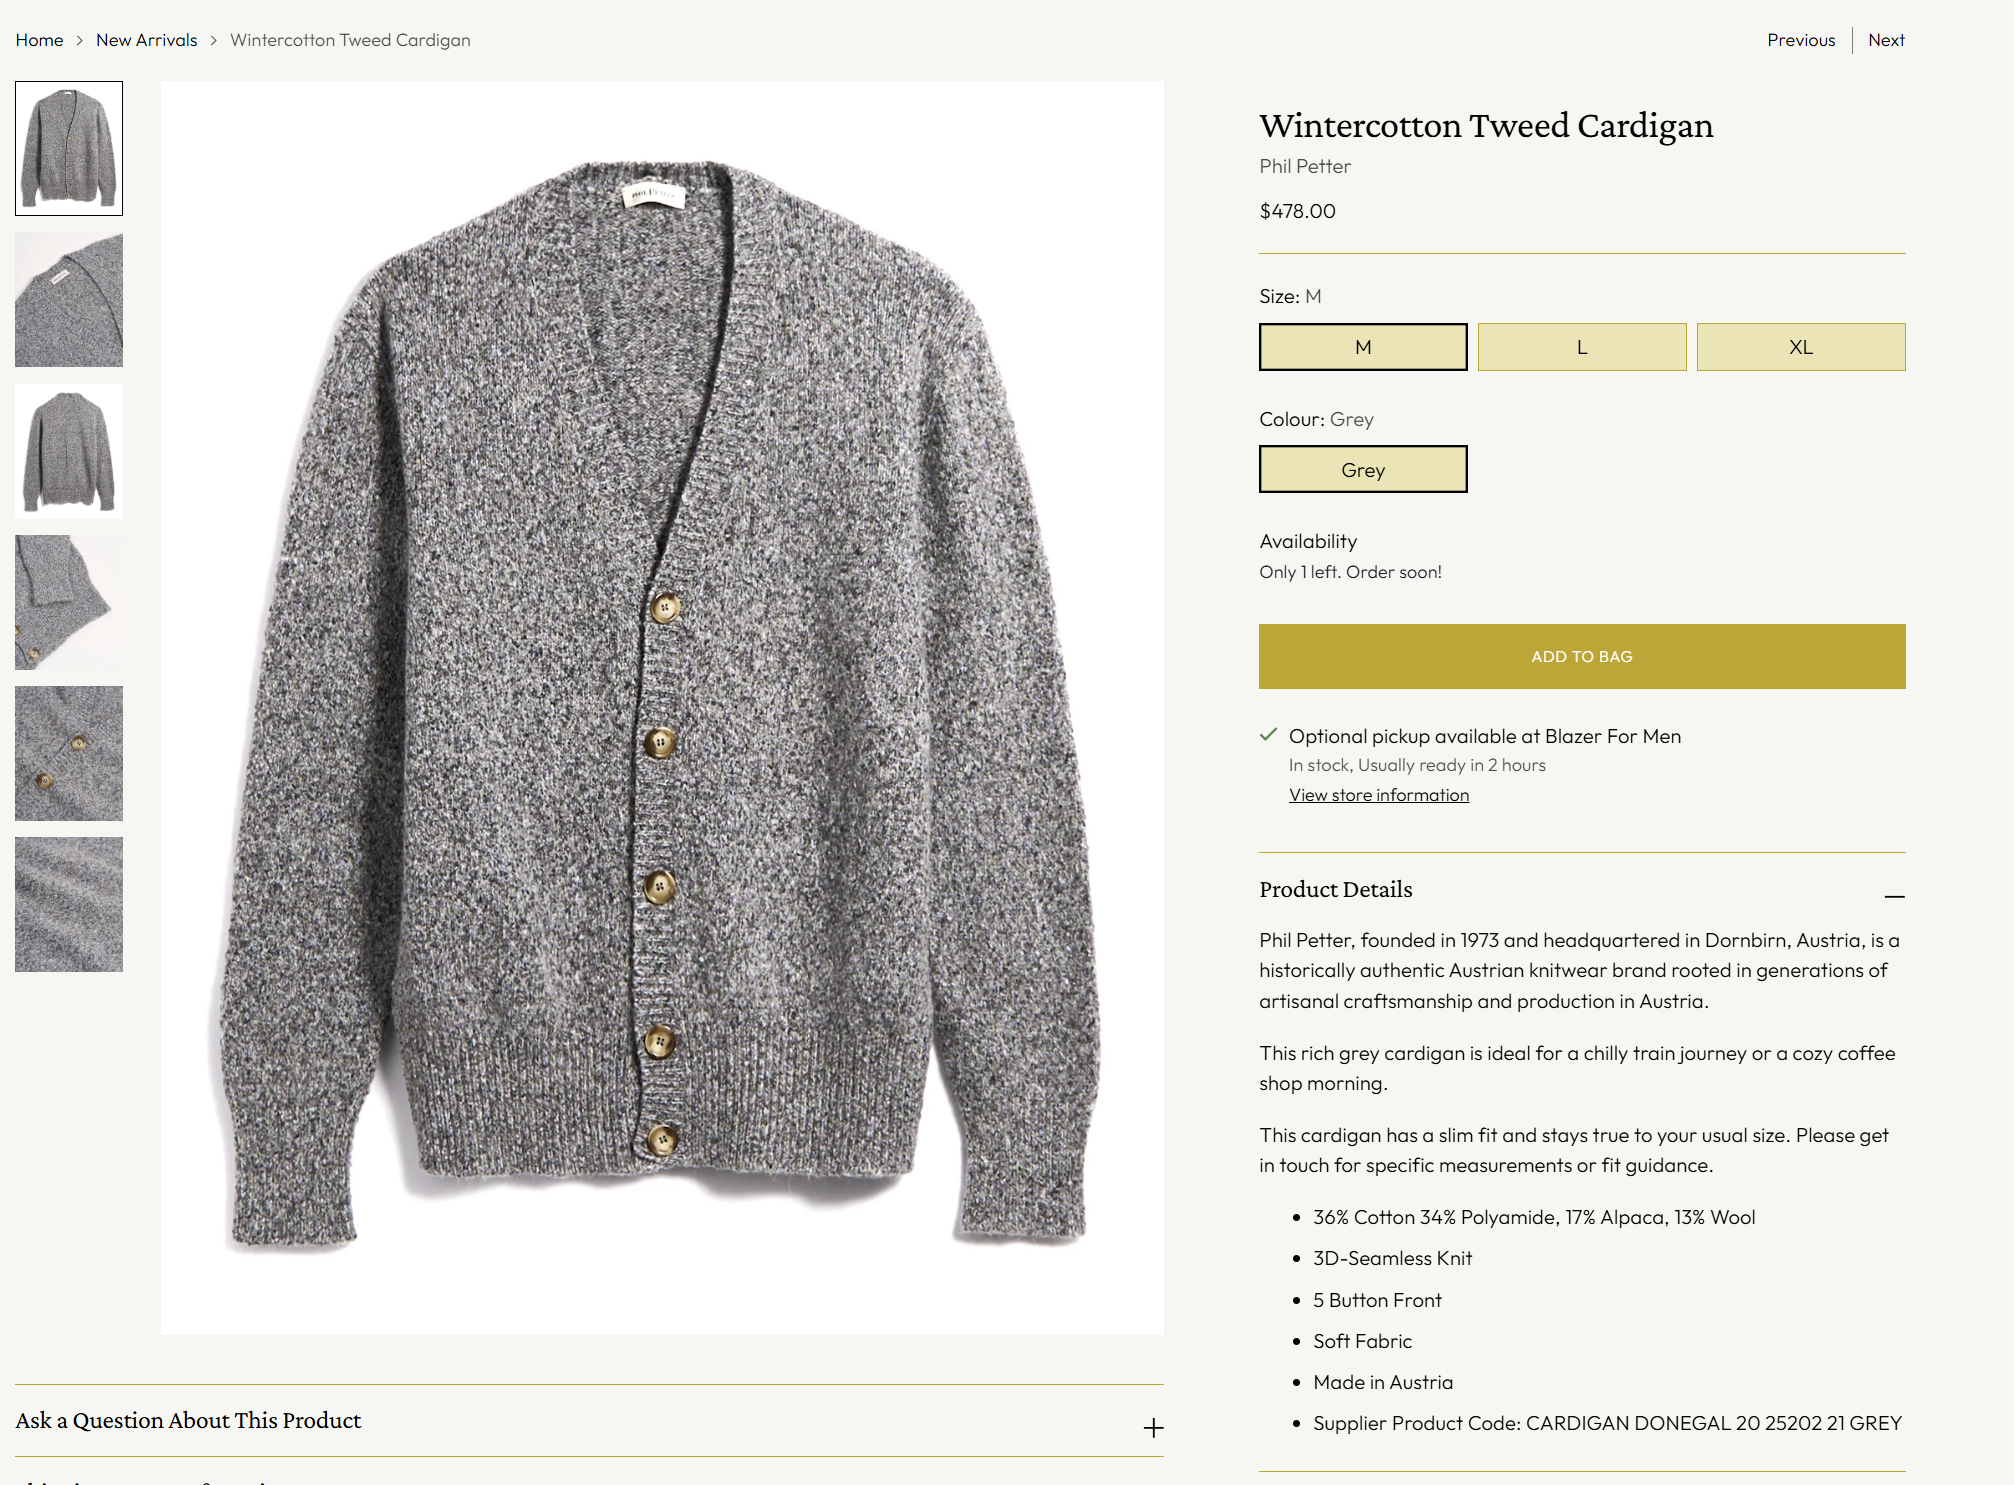Show button detail close-up thumbnail
This screenshot has width=2014, height=1485.
(69, 753)
